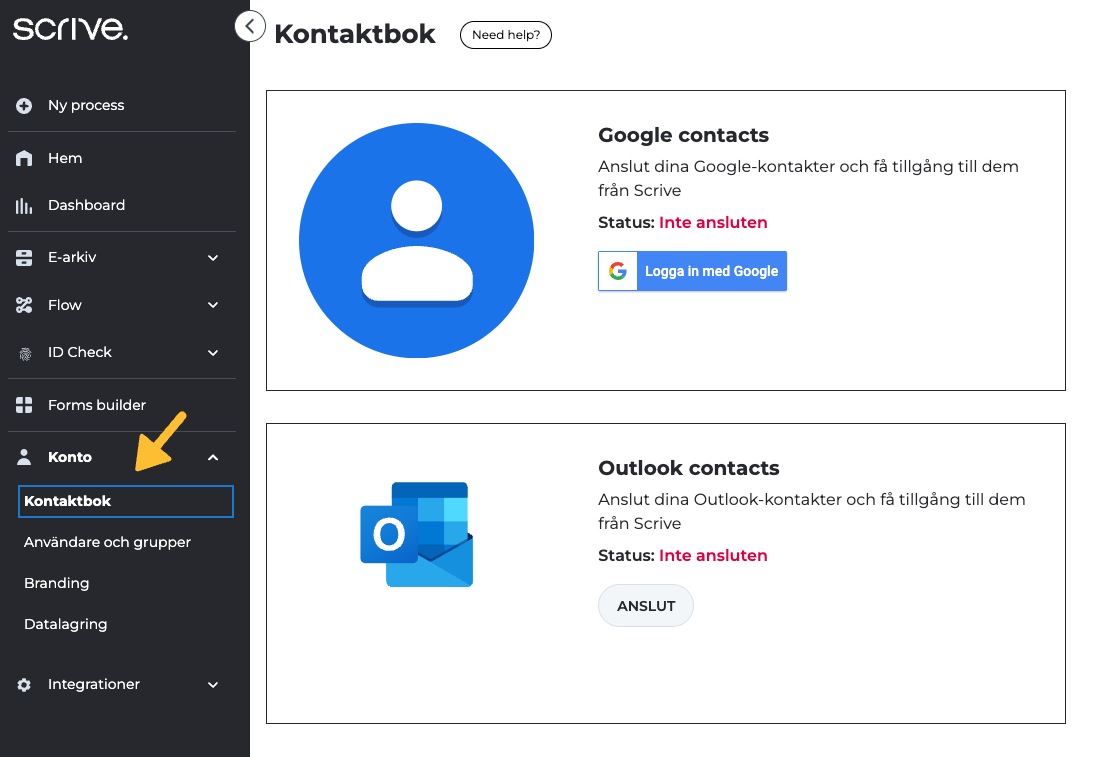Click the Ny process plus icon
The width and height of the screenshot is (1096, 757).
25,106
